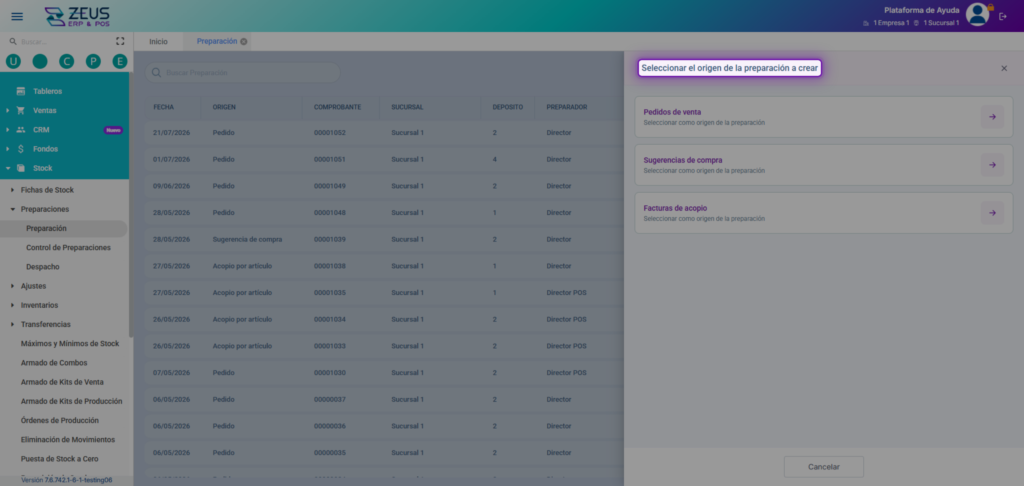Close the origin selection panel

(1004, 69)
